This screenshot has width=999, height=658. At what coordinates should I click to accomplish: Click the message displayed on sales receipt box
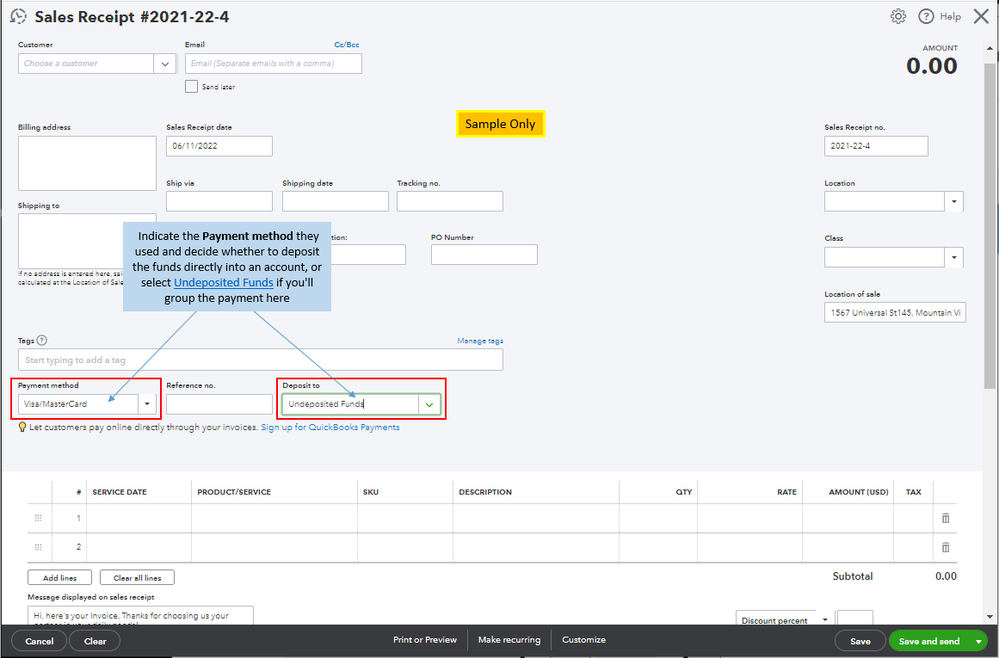click(x=141, y=615)
